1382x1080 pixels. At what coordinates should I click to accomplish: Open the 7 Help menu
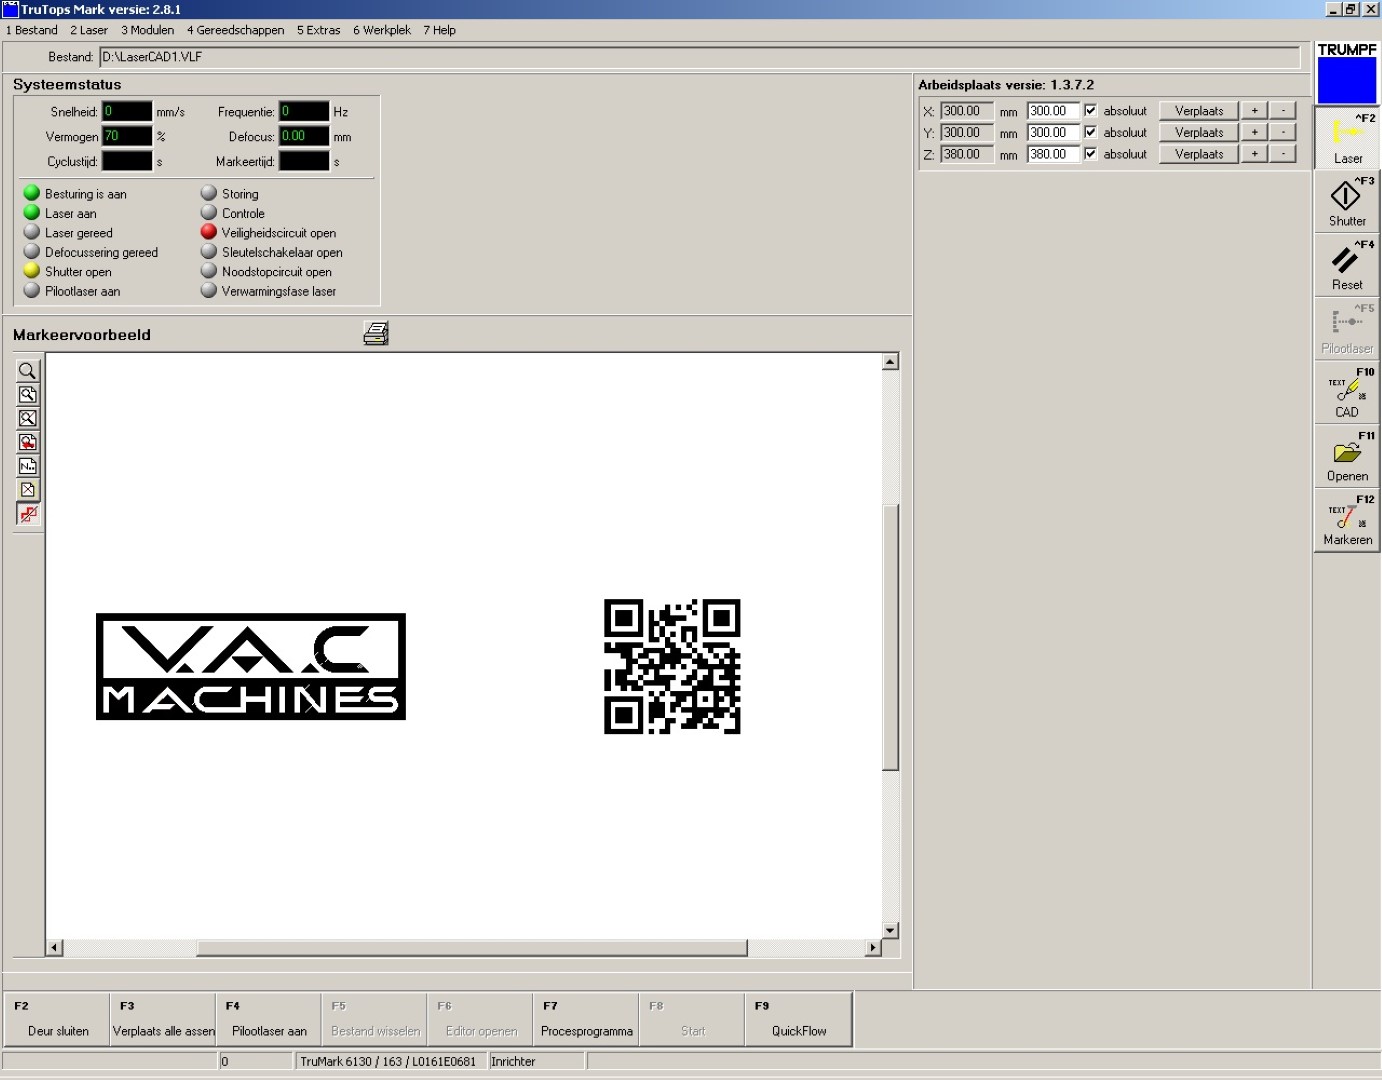(440, 30)
